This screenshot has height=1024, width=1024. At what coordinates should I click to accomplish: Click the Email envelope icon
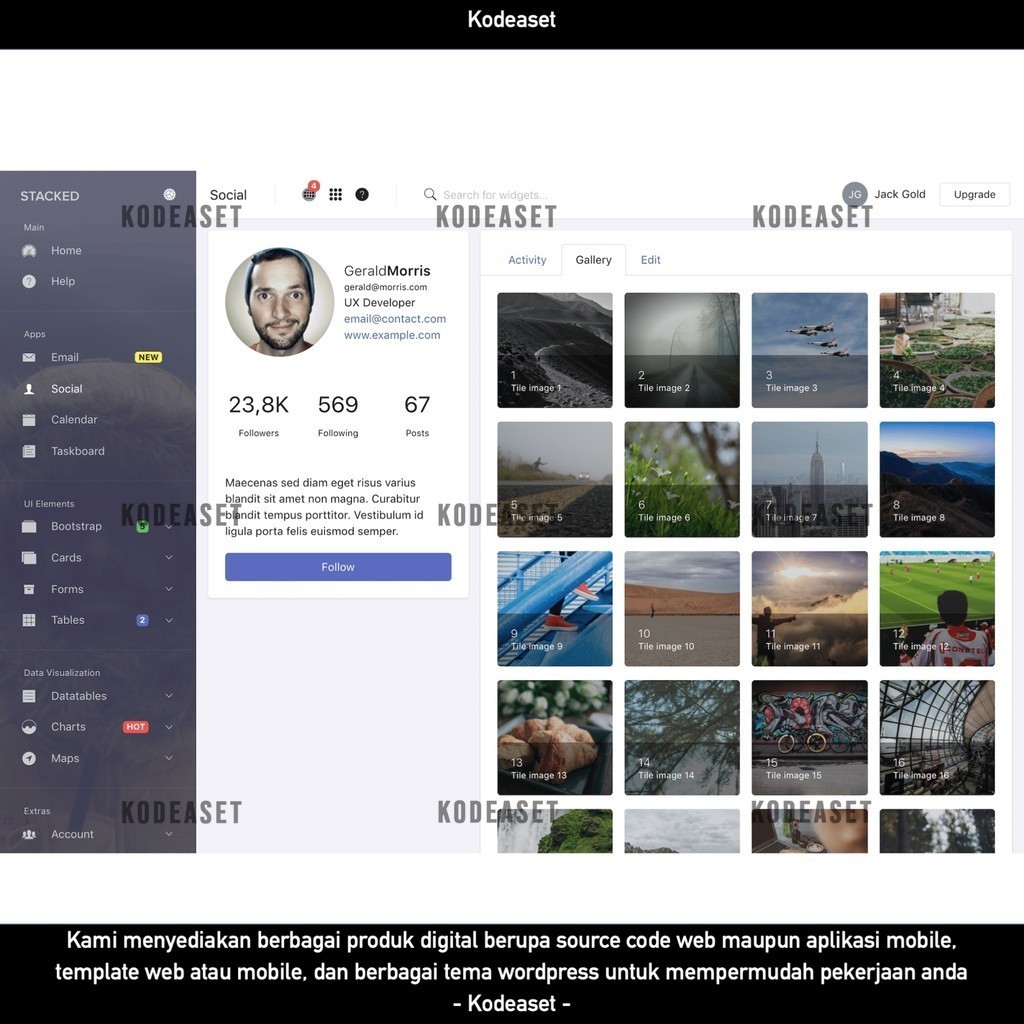(29, 357)
